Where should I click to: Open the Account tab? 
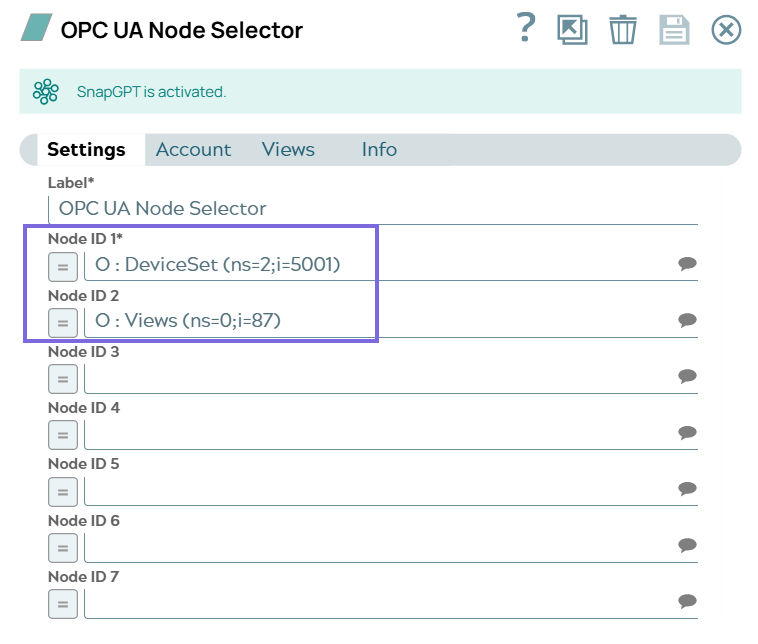coord(193,149)
